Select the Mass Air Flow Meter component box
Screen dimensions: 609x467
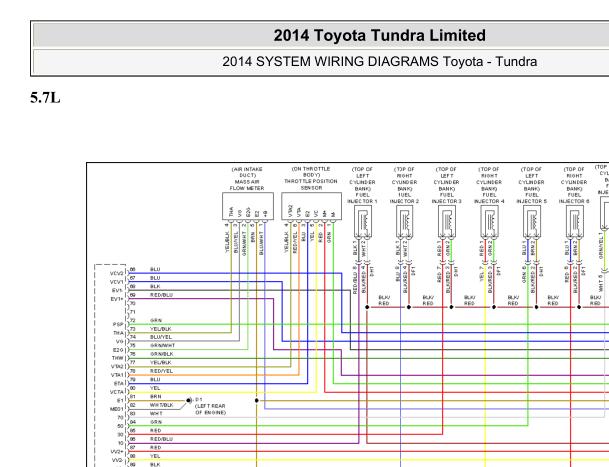click(248, 206)
